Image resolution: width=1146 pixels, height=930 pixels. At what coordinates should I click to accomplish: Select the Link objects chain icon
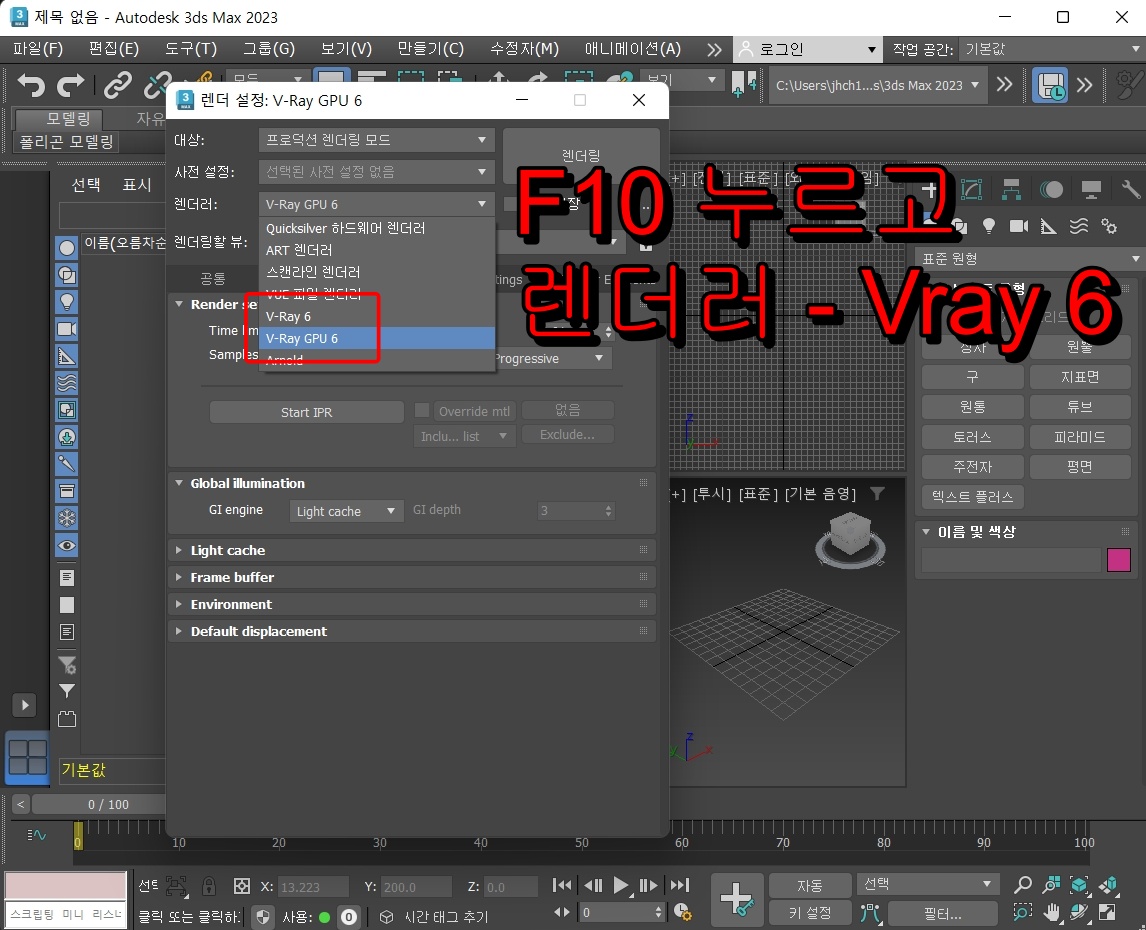[117, 86]
